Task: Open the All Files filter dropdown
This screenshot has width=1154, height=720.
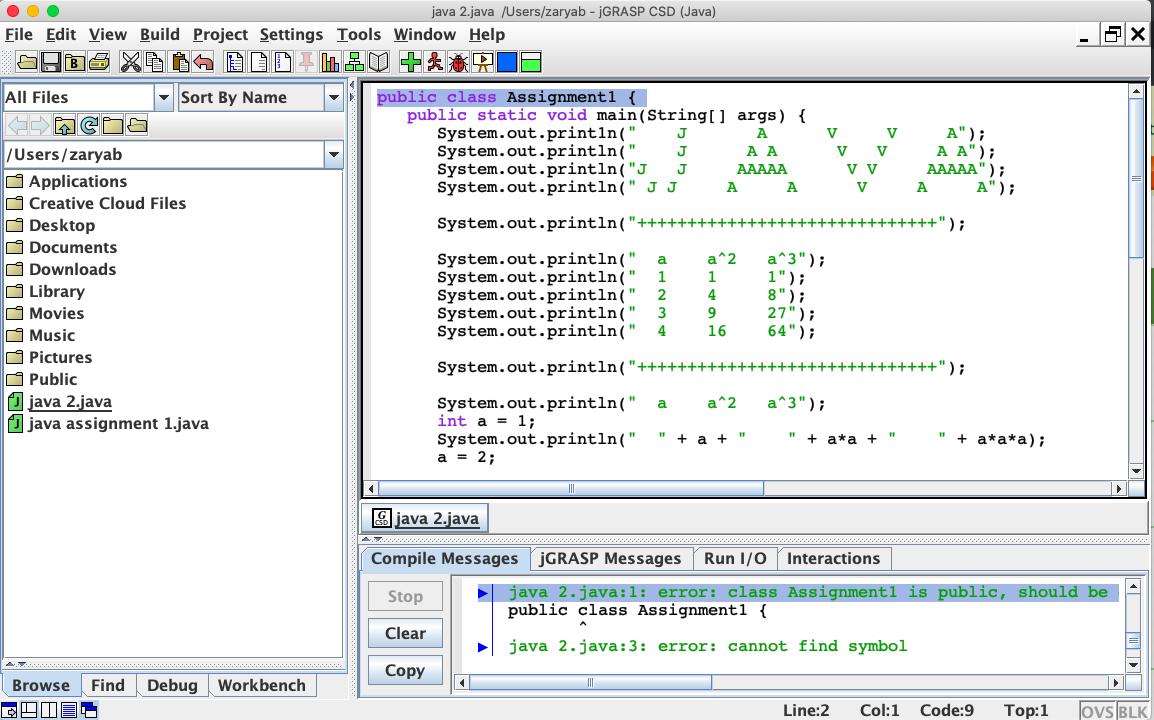Action: (x=164, y=97)
